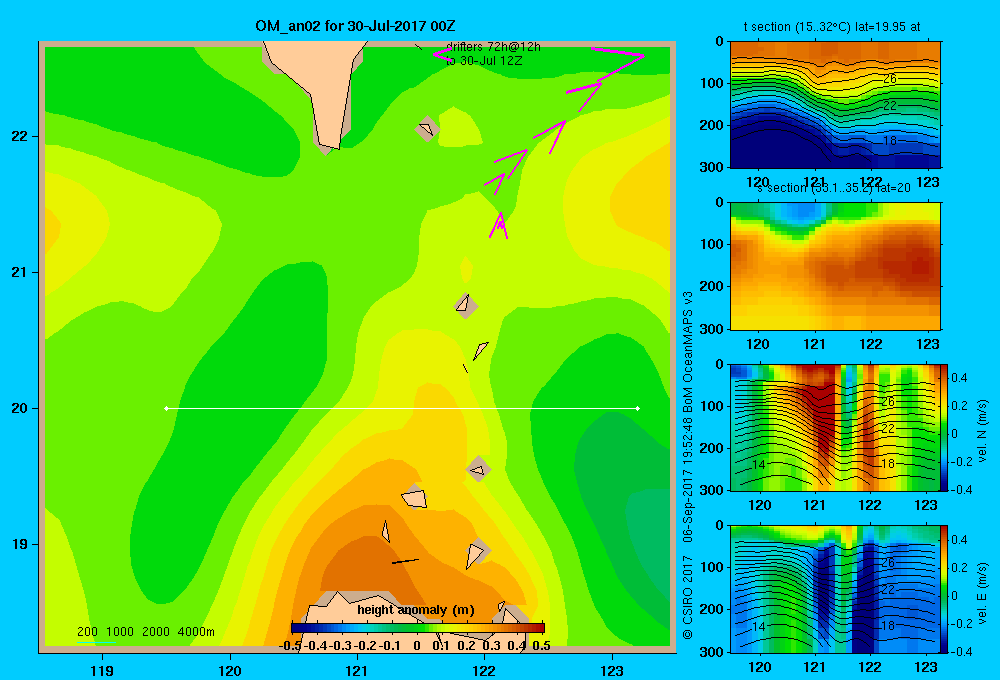Click longitude label 119 on the main map axis
The width and height of the screenshot is (1000, 680).
click(102, 670)
